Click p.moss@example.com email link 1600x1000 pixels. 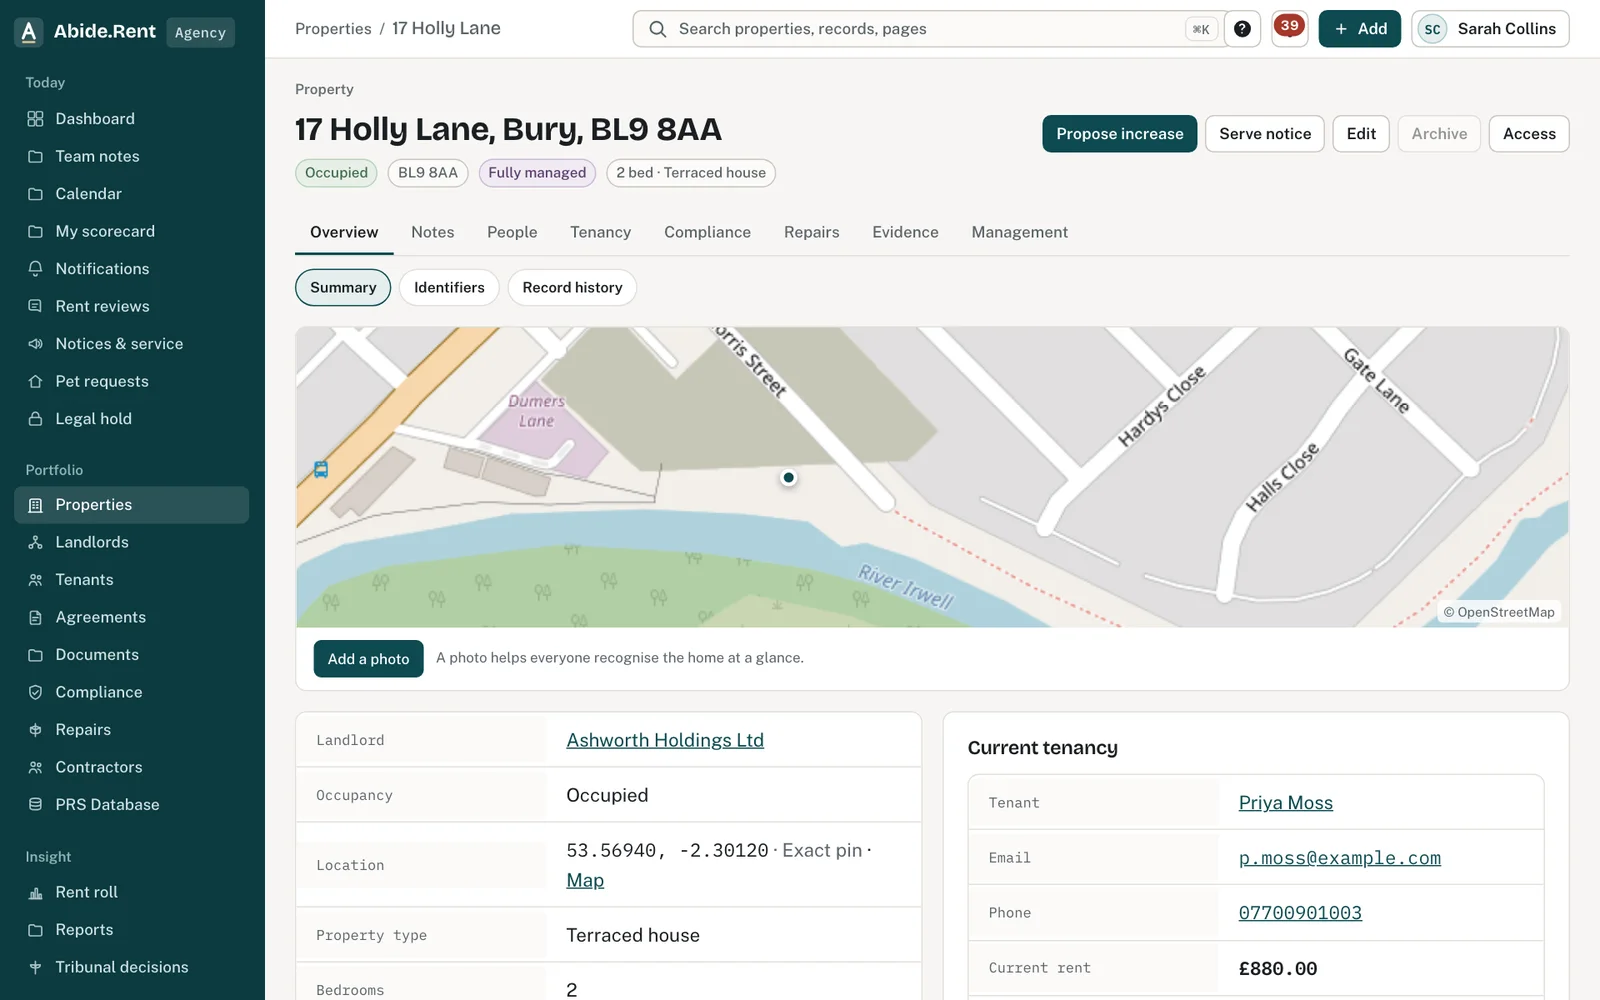click(1339, 858)
